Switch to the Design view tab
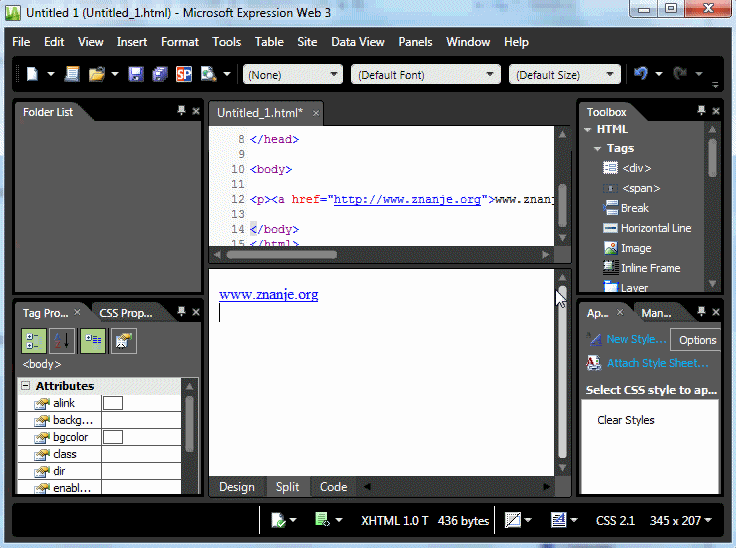736x548 pixels. coord(237,487)
